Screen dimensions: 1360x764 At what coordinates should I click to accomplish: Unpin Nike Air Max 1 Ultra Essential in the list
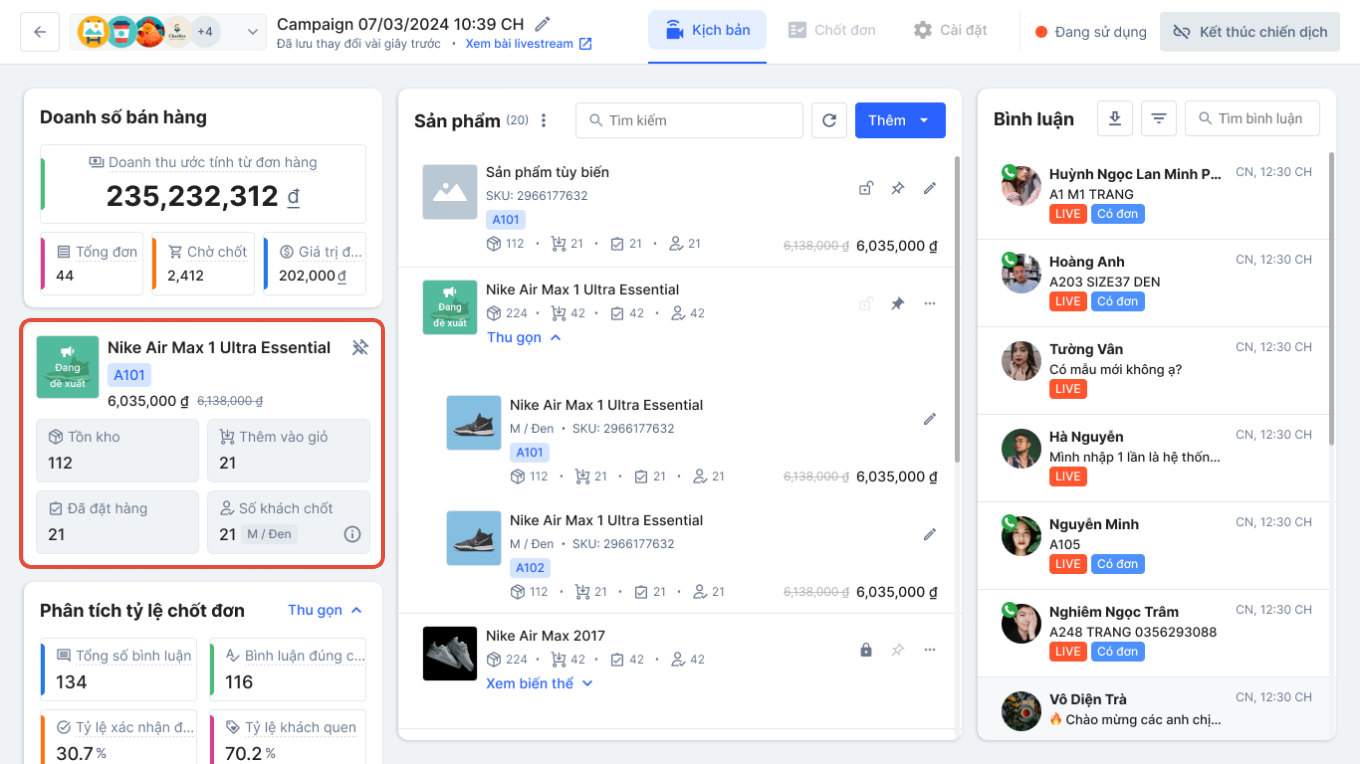tap(898, 303)
